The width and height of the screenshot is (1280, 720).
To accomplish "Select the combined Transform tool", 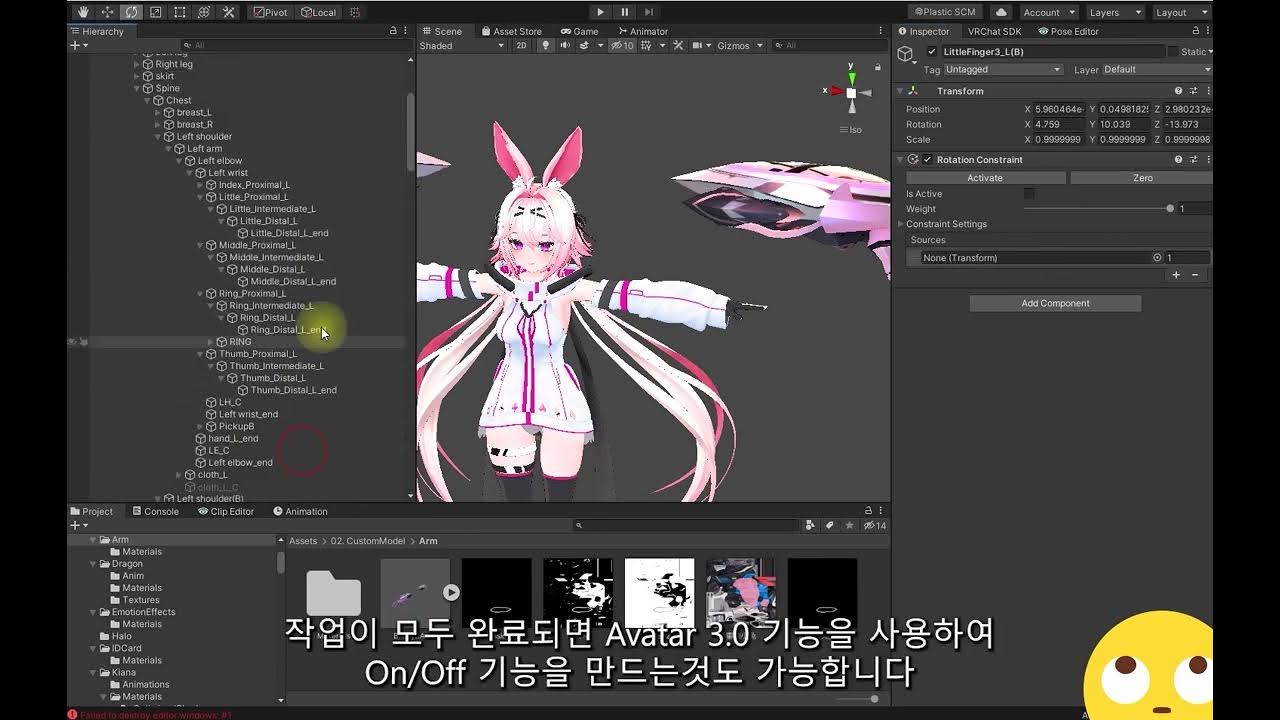I will 204,12.
